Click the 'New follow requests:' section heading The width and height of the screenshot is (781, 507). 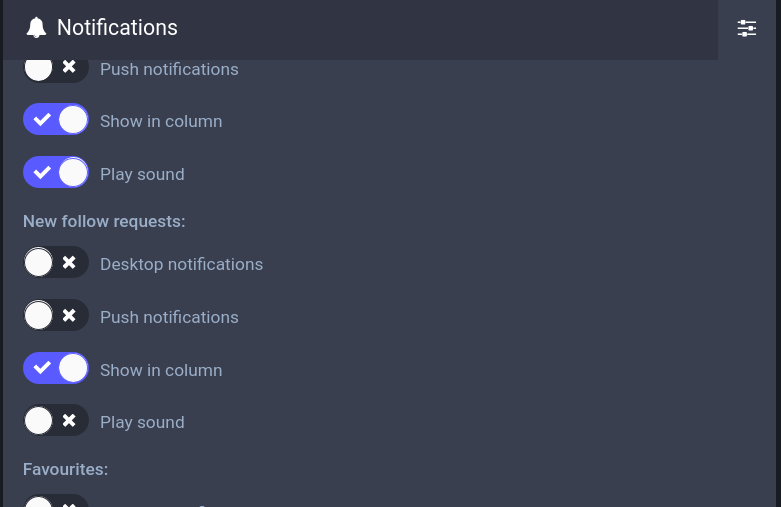click(104, 221)
